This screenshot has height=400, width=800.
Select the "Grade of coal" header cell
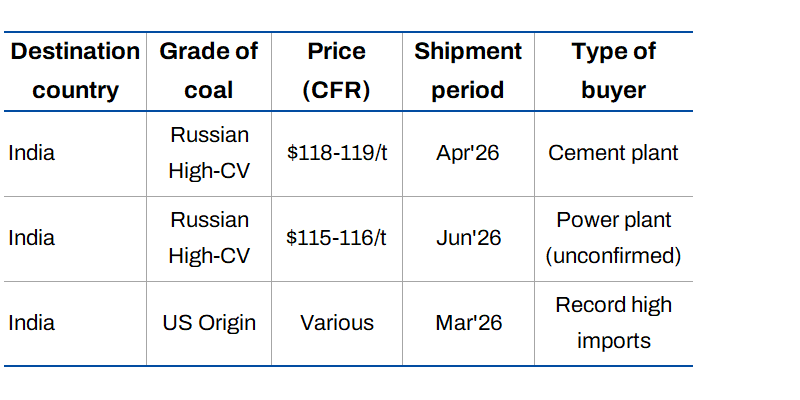coord(209,71)
